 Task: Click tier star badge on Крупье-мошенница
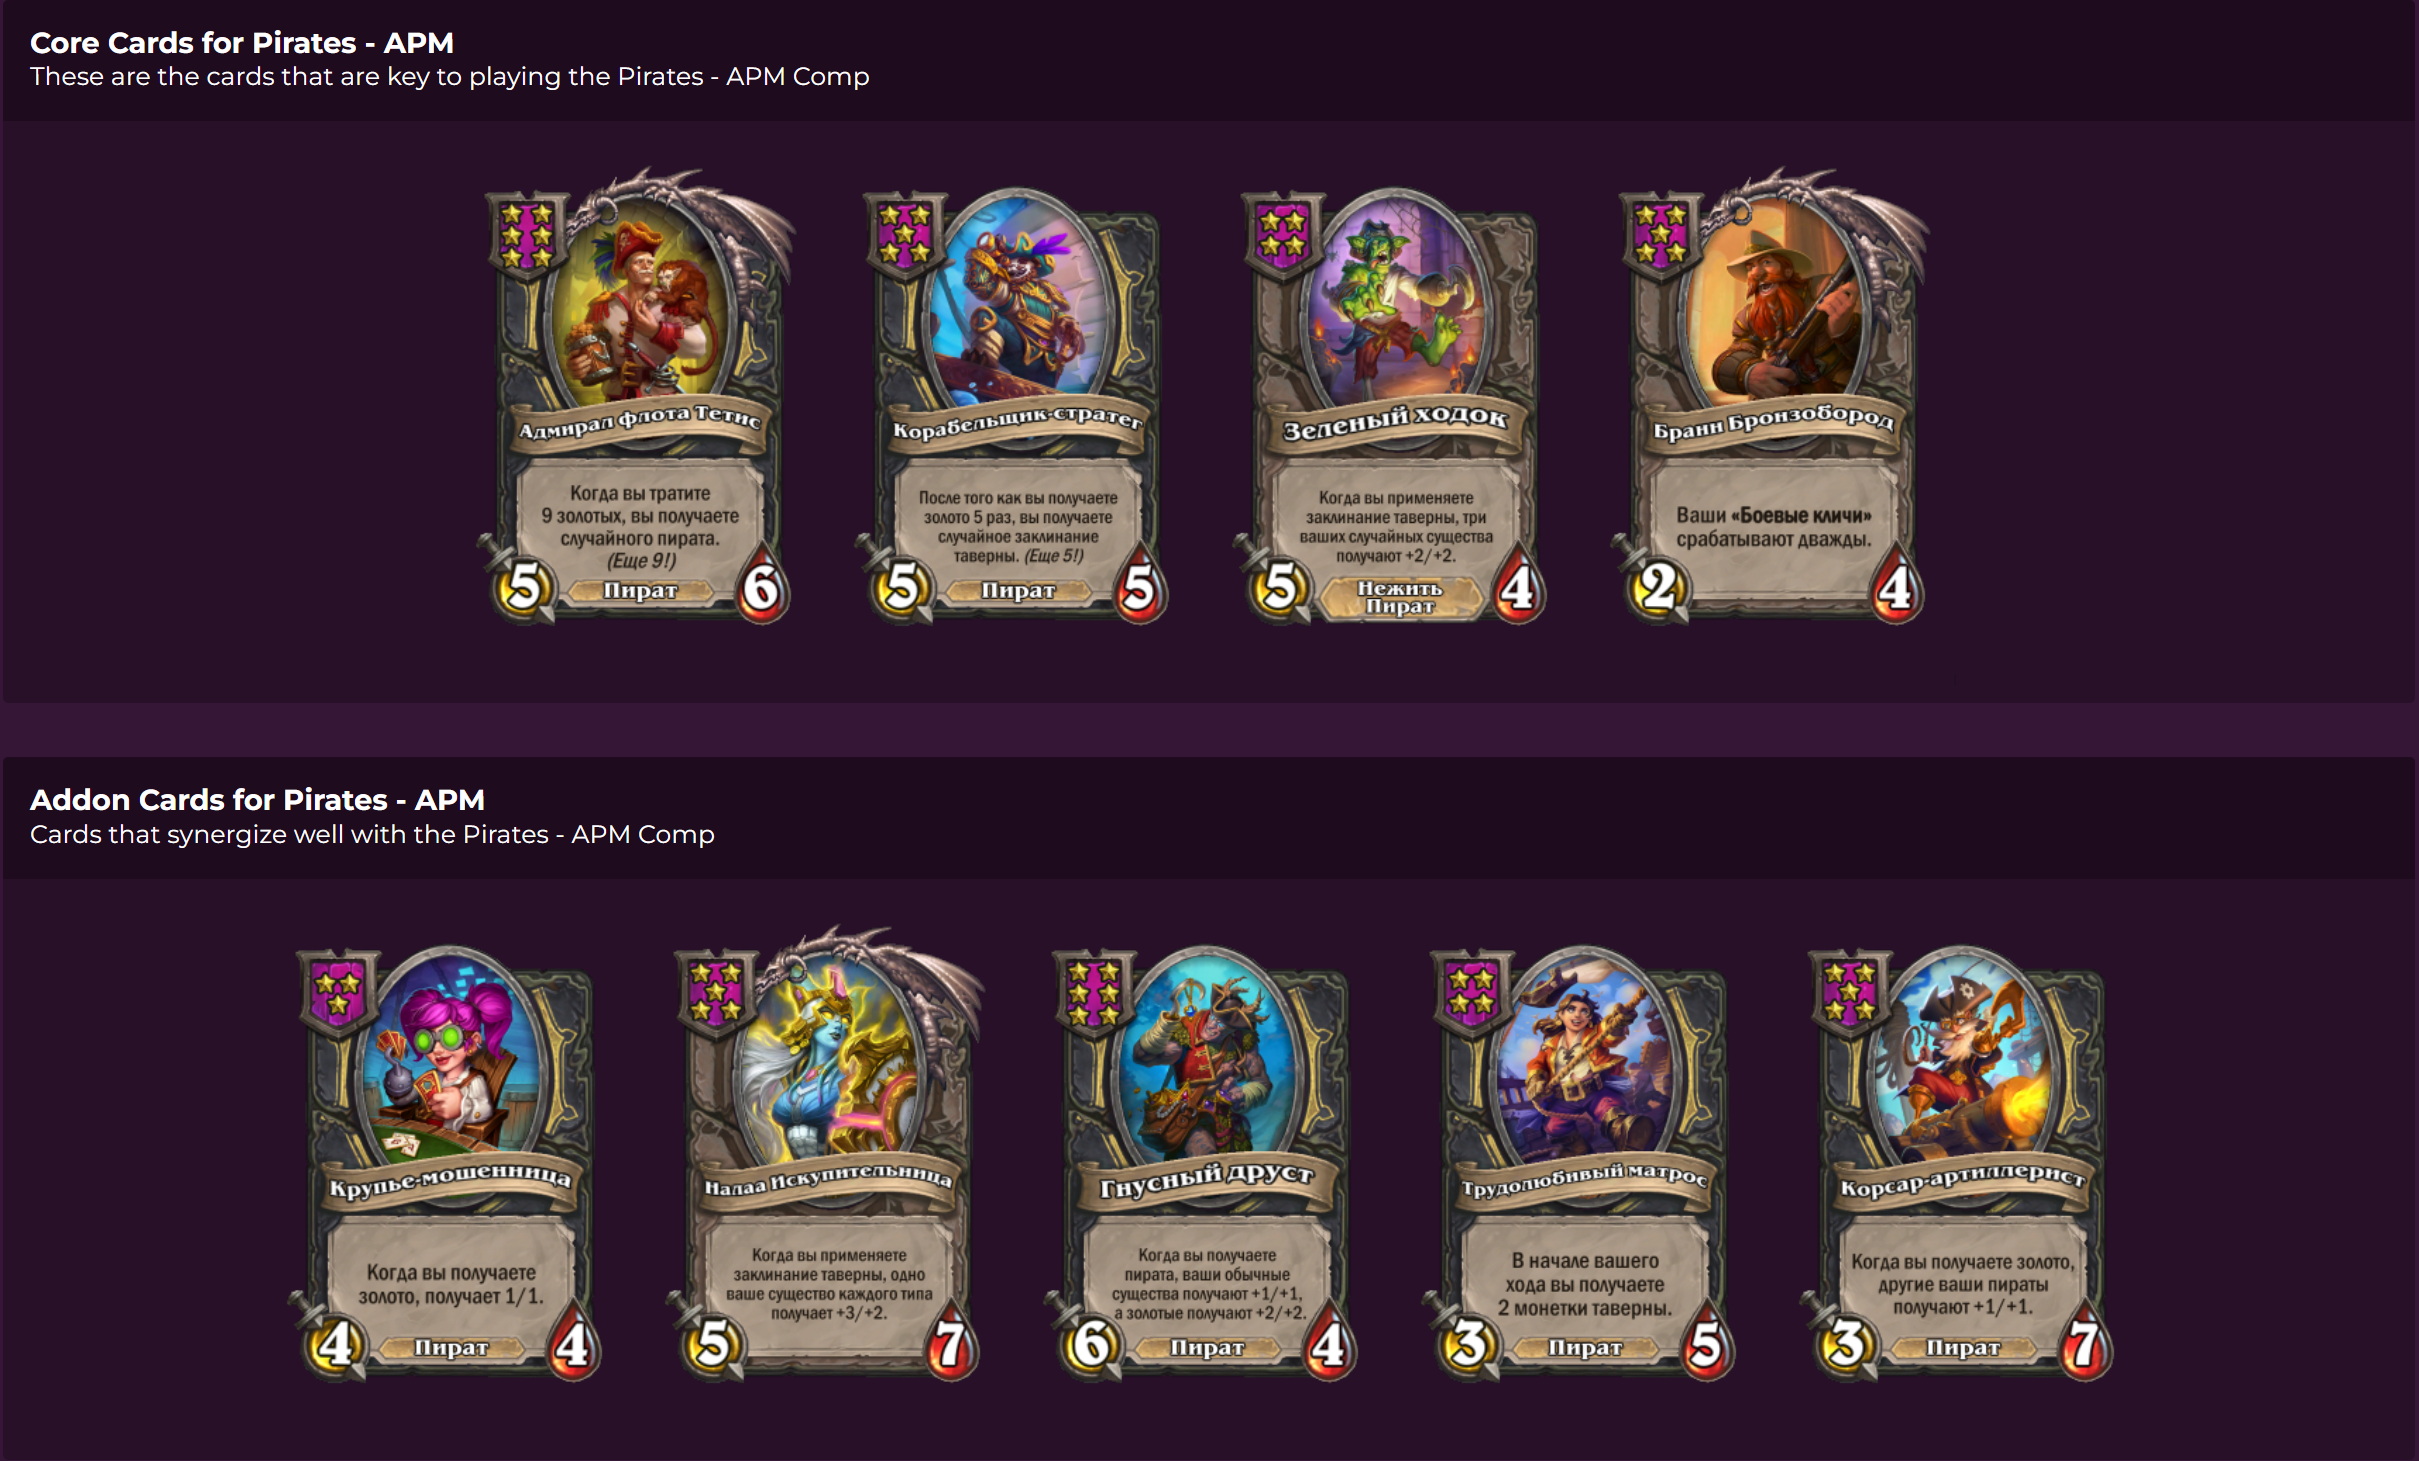click(x=338, y=992)
